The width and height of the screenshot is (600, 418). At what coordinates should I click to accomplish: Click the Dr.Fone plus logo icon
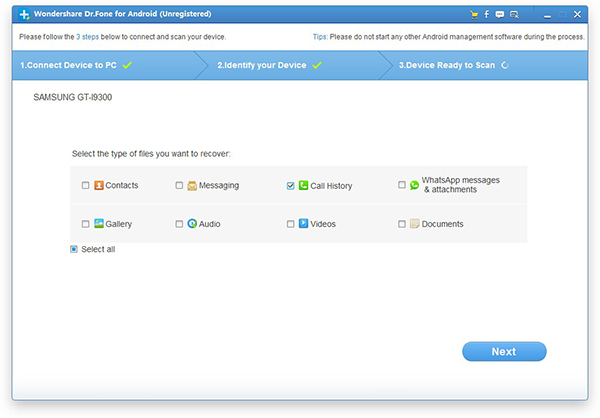click(24, 15)
